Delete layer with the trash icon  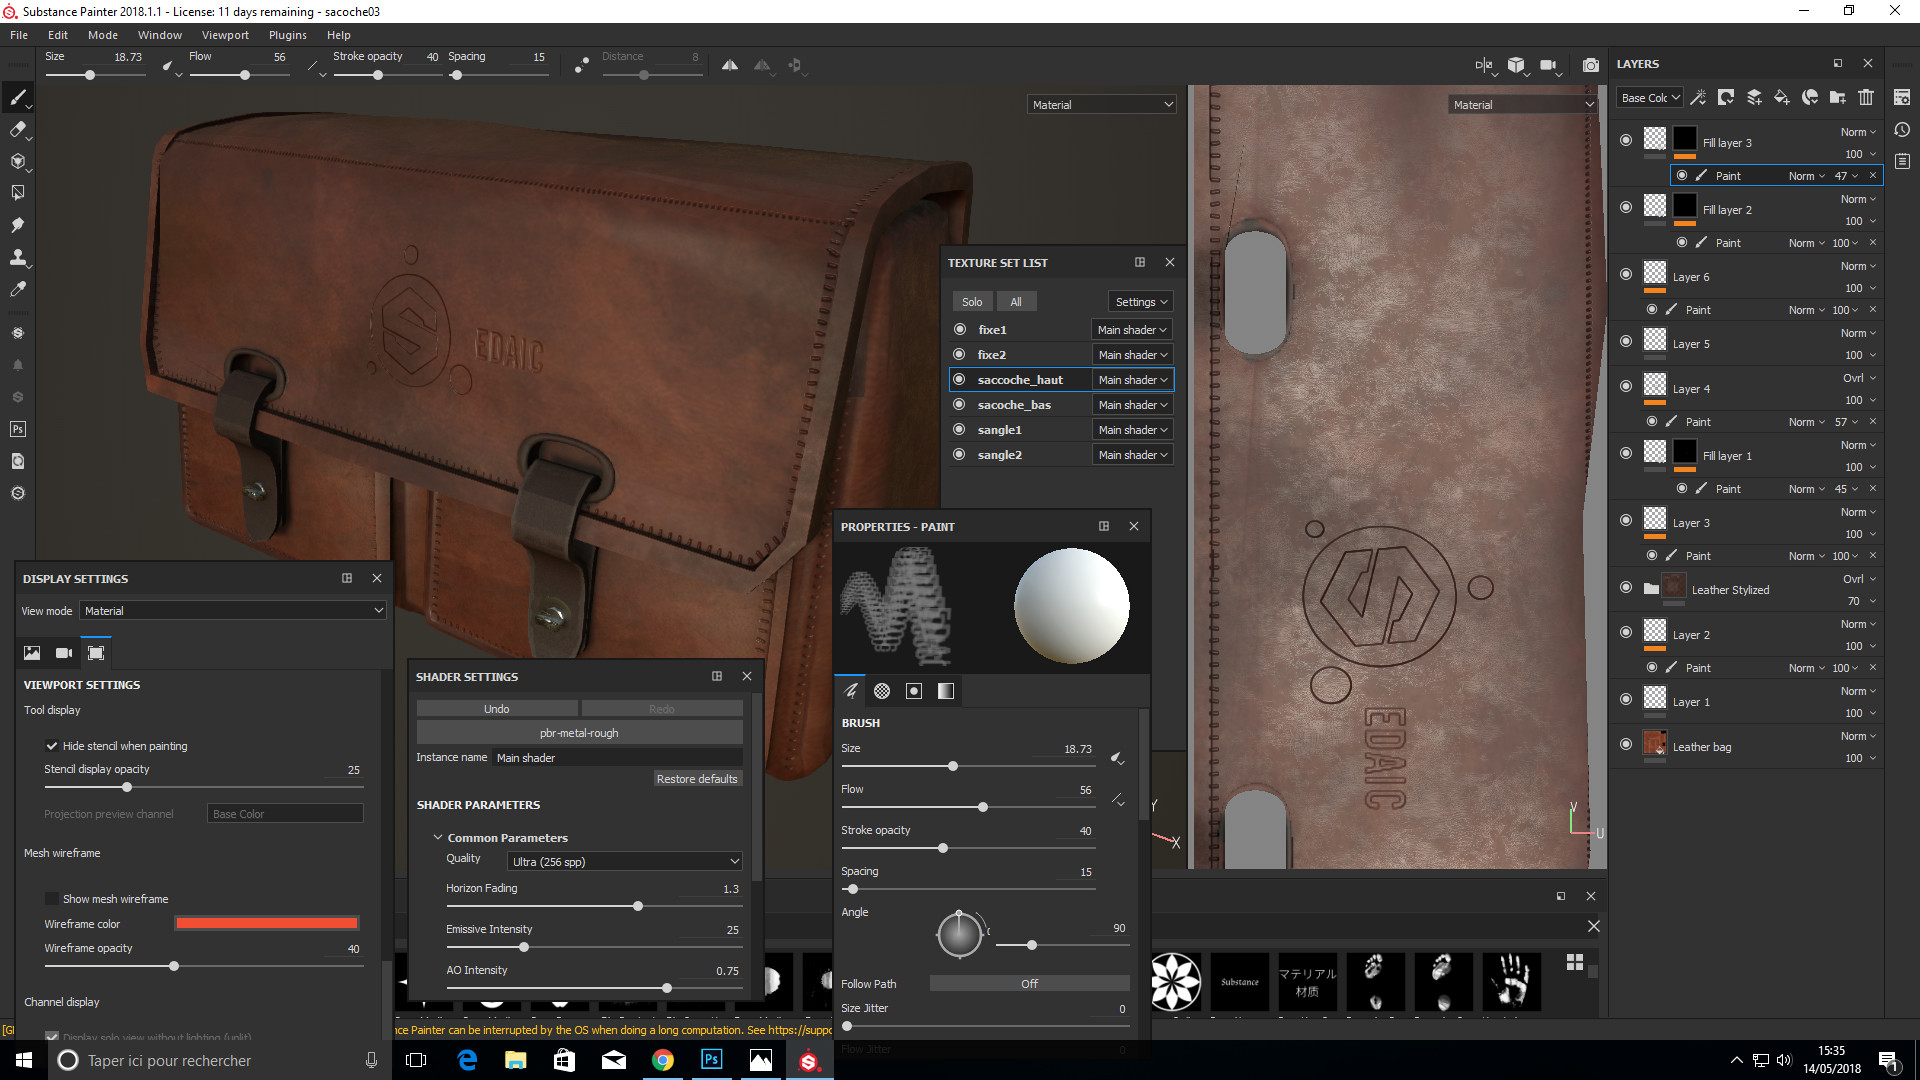(1866, 97)
